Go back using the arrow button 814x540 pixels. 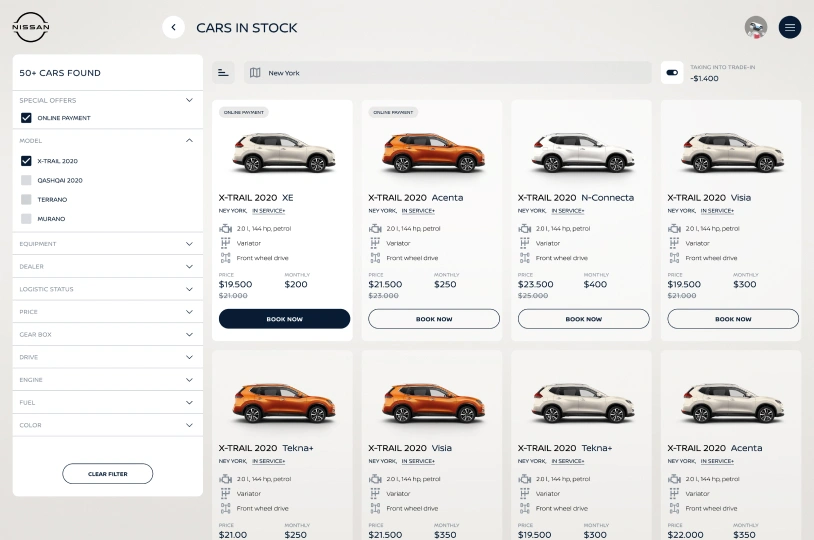pos(174,28)
